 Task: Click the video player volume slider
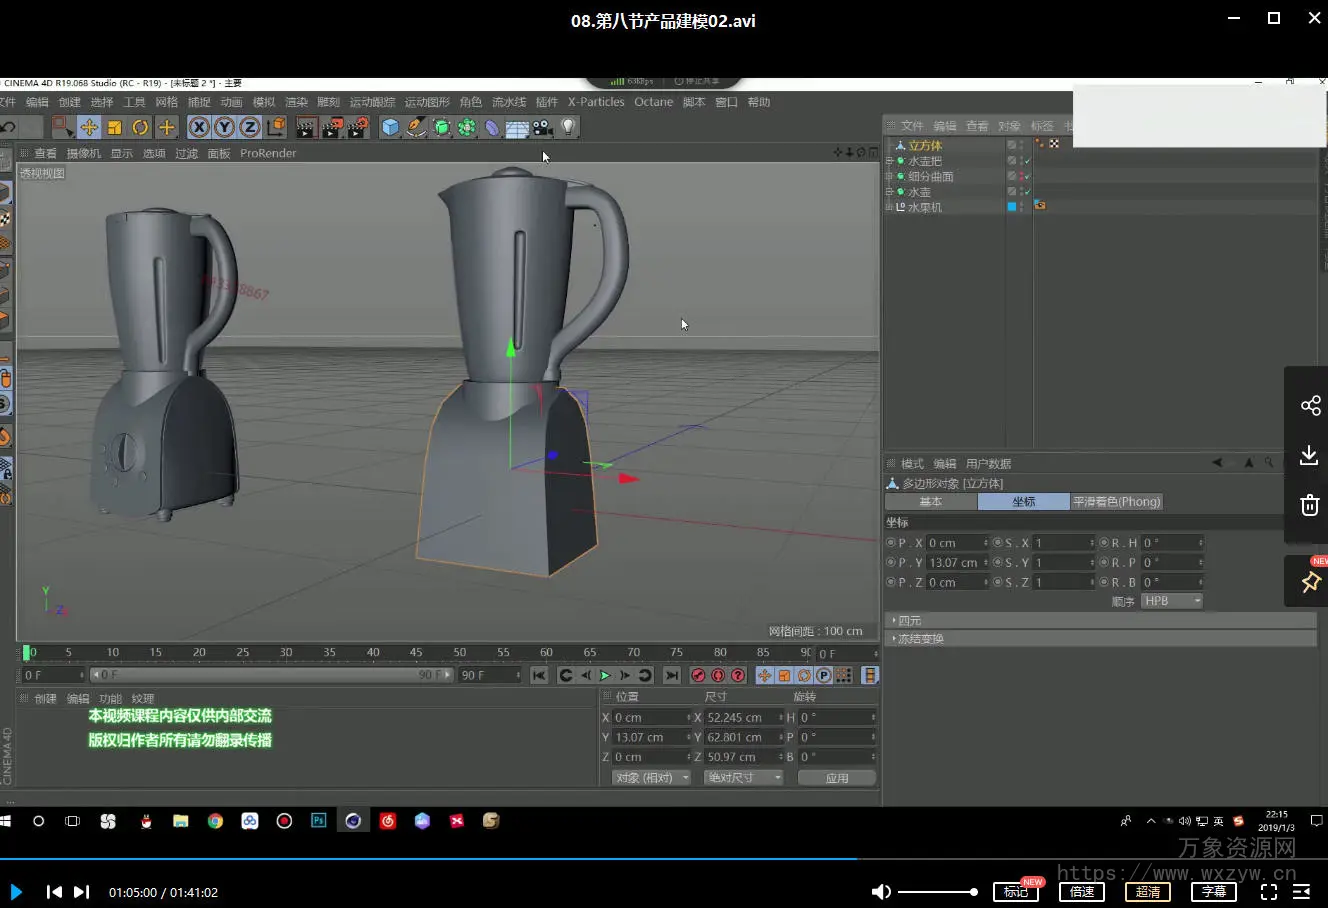tap(937, 892)
